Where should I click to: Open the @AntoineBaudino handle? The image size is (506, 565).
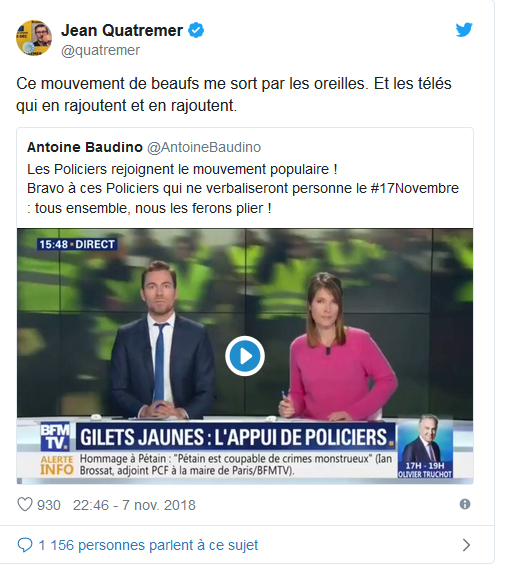point(204,147)
